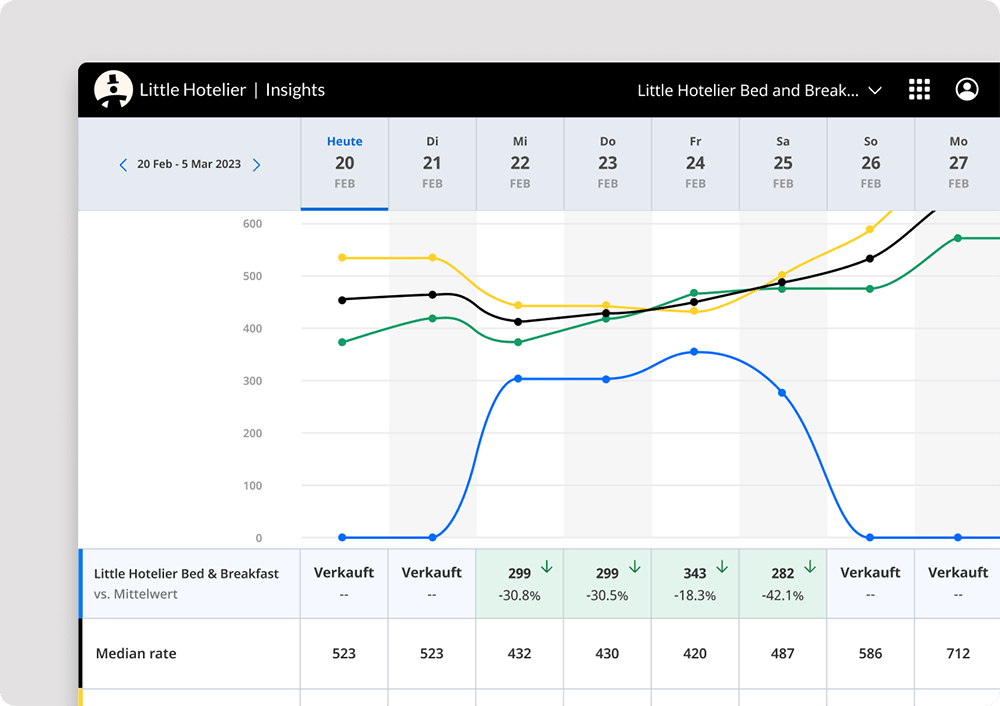The image size is (1000, 706).
Task: Open the user account profile icon
Action: [966, 90]
